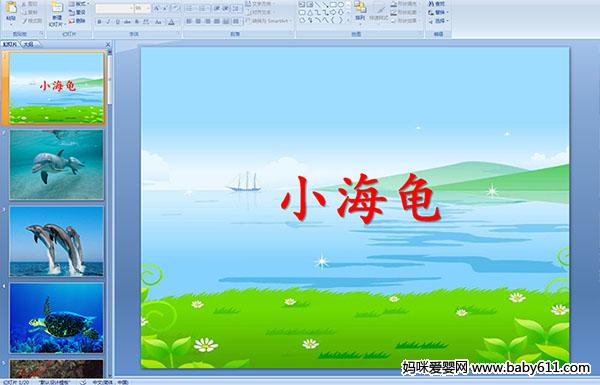Click the font color button
Viewport: 600px width, 385px height.
pos(171,22)
